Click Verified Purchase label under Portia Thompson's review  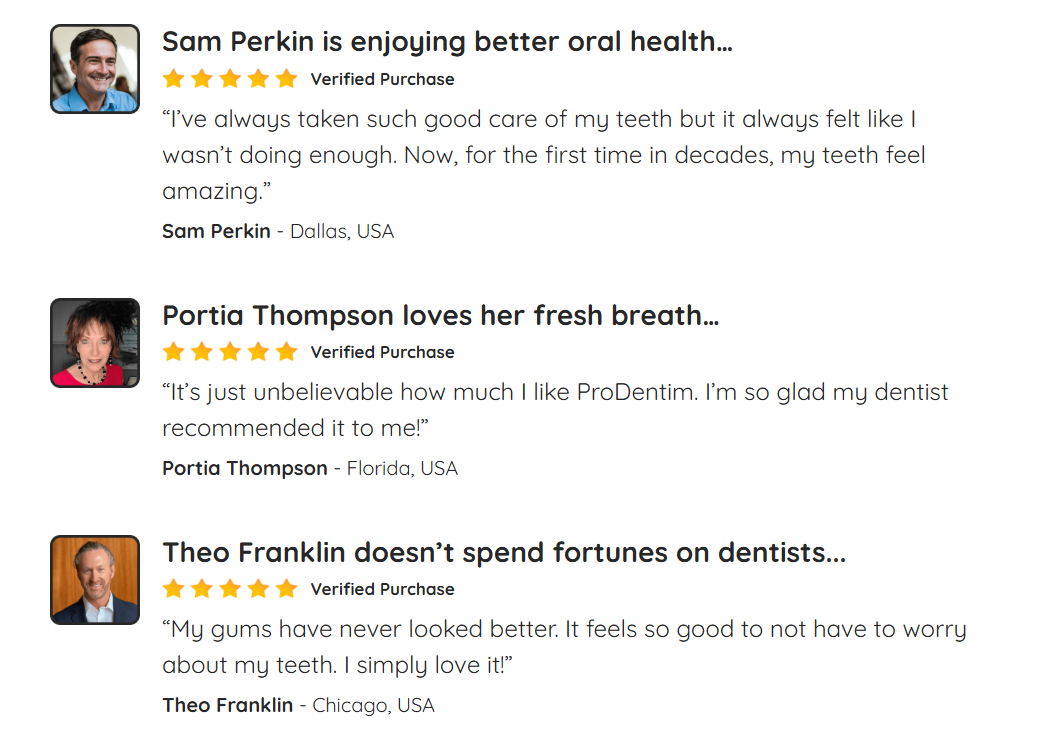(x=382, y=352)
